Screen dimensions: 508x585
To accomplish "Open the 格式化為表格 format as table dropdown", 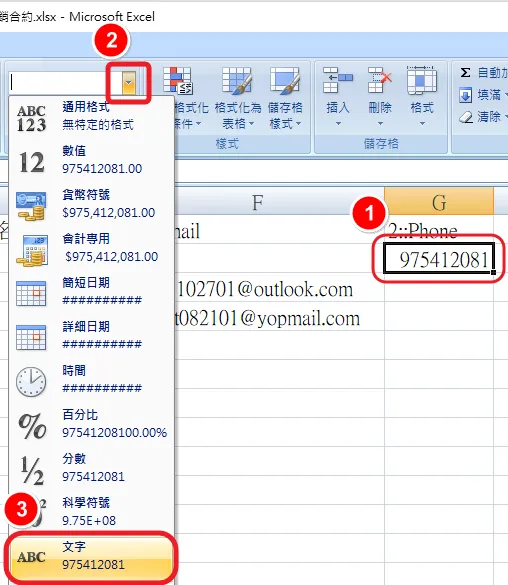I will pos(238,99).
